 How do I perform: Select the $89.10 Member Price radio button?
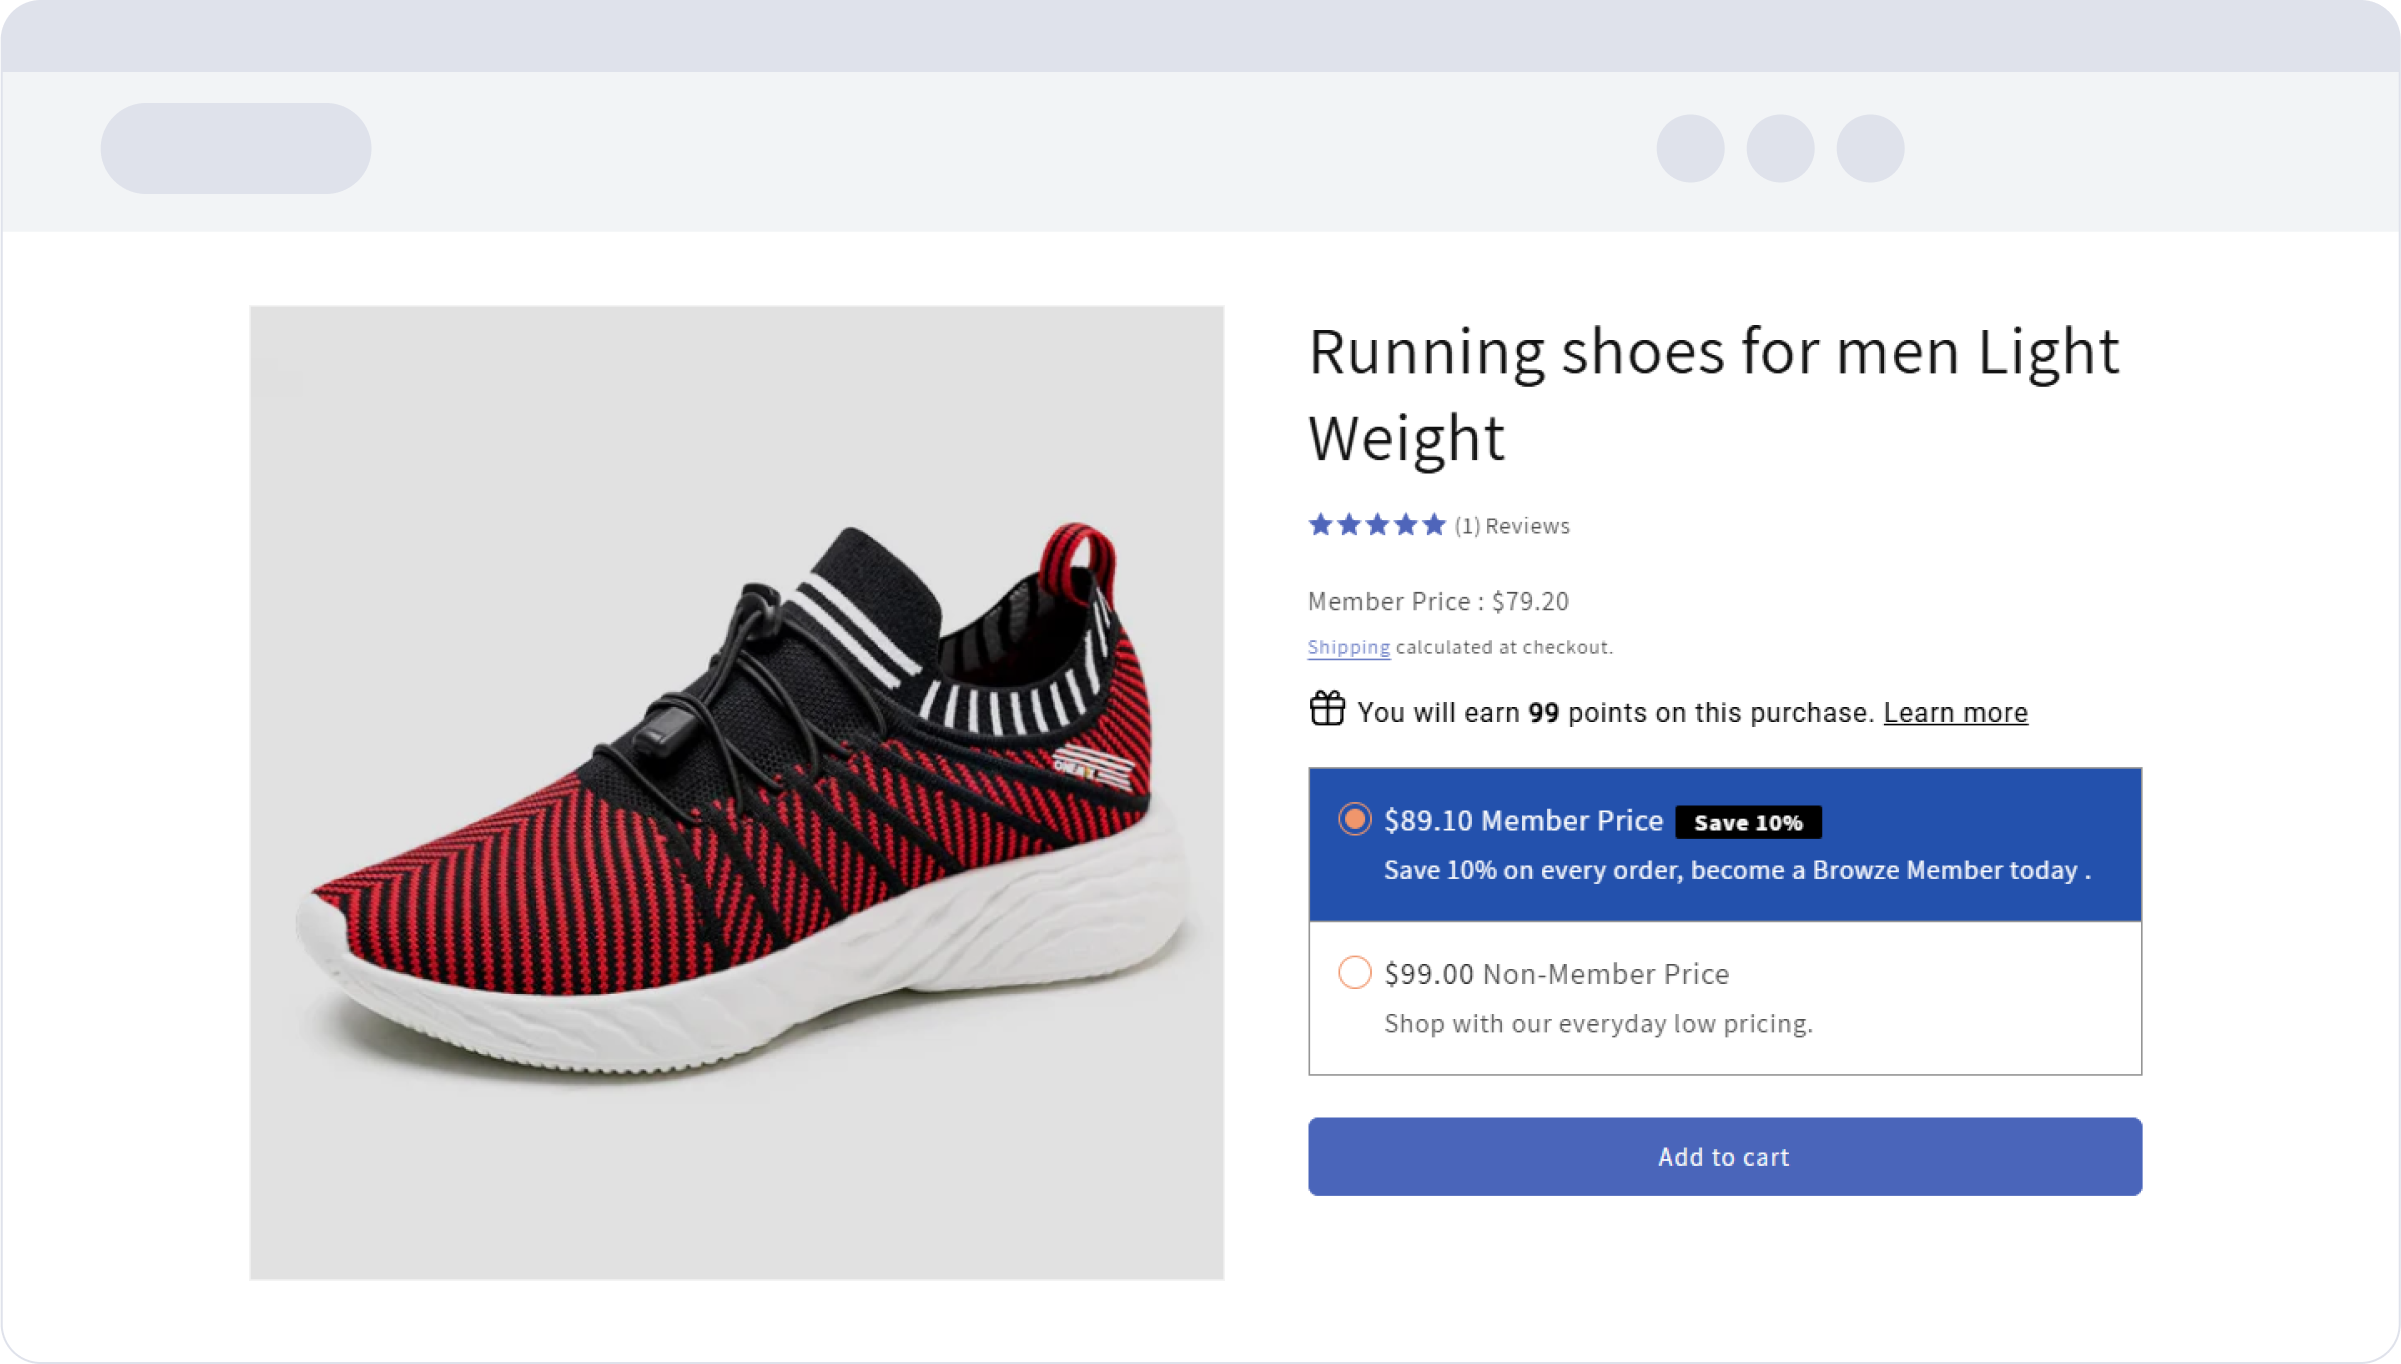[1354, 820]
